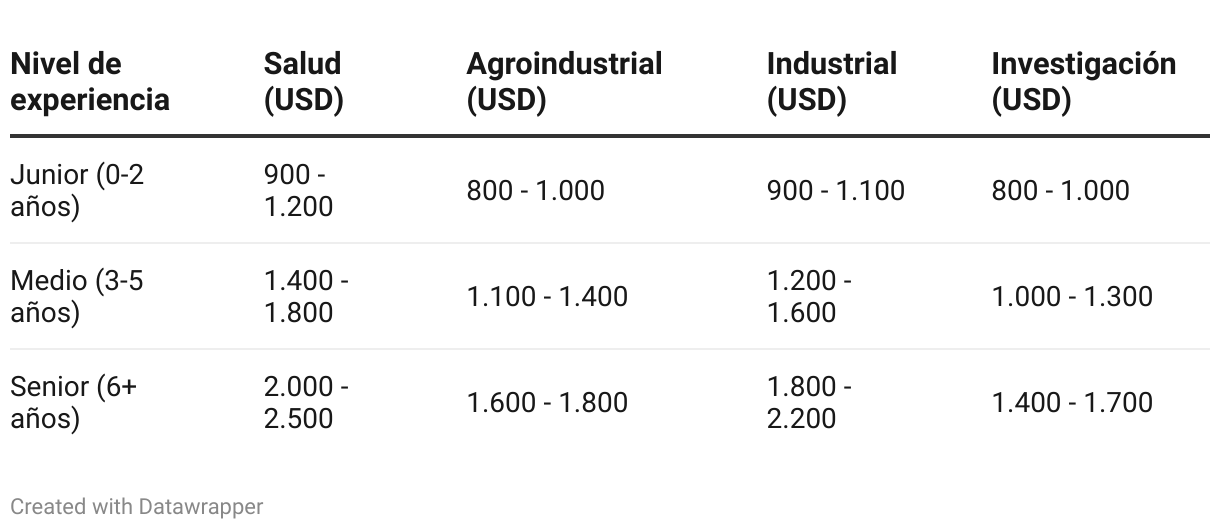Click the Junior Agroindustrial cell '800 - 1.000'

[x=535, y=190]
